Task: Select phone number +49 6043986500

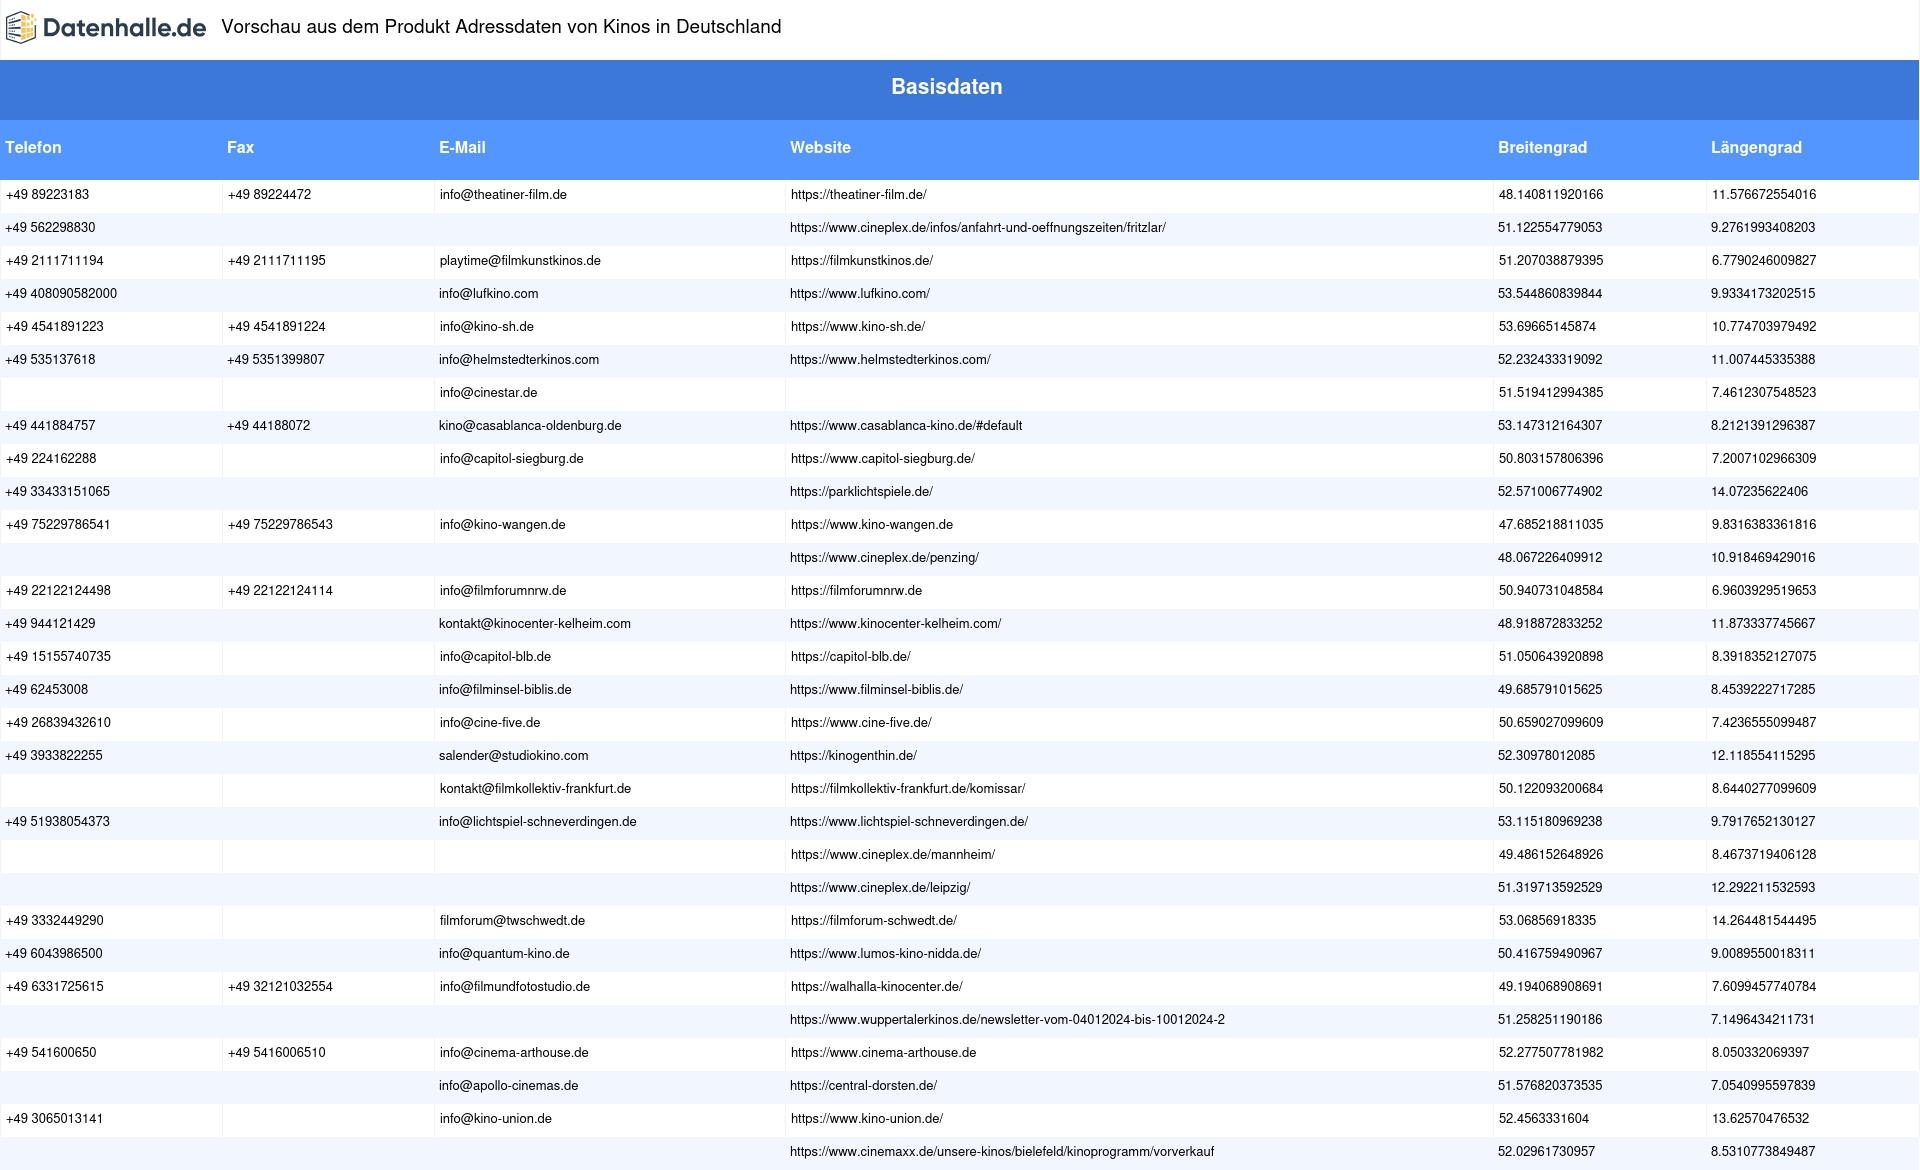Action: 54,954
